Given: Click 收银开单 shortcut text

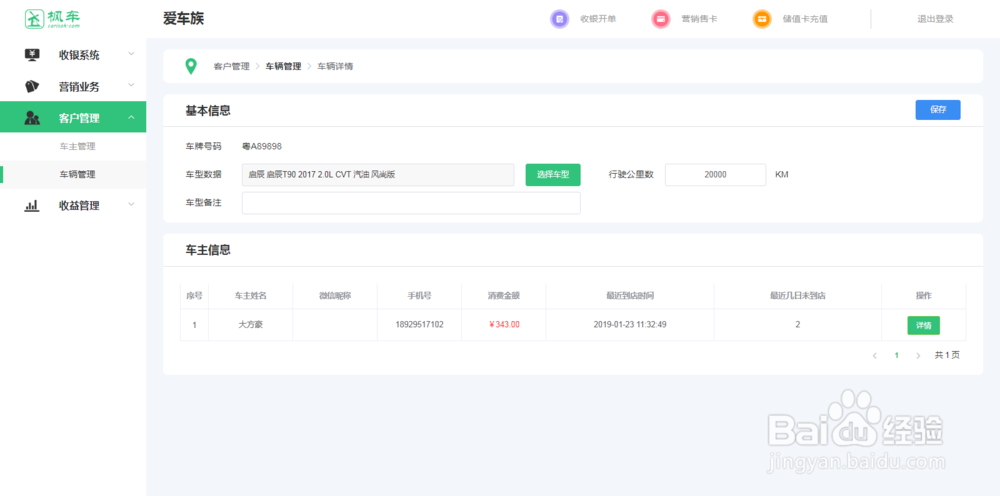Looking at the screenshot, I should pyautogui.click(x=598, y=19).
